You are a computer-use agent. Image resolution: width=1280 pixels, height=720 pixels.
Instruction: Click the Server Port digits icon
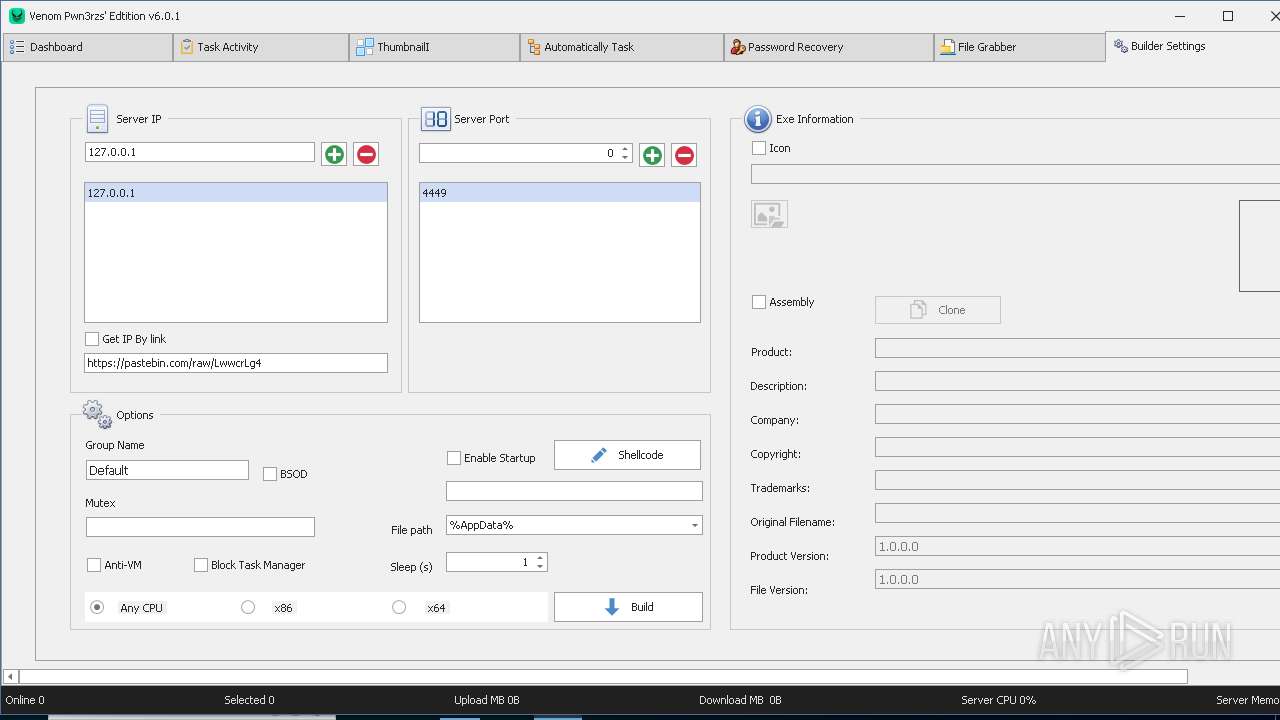point(435,119)
